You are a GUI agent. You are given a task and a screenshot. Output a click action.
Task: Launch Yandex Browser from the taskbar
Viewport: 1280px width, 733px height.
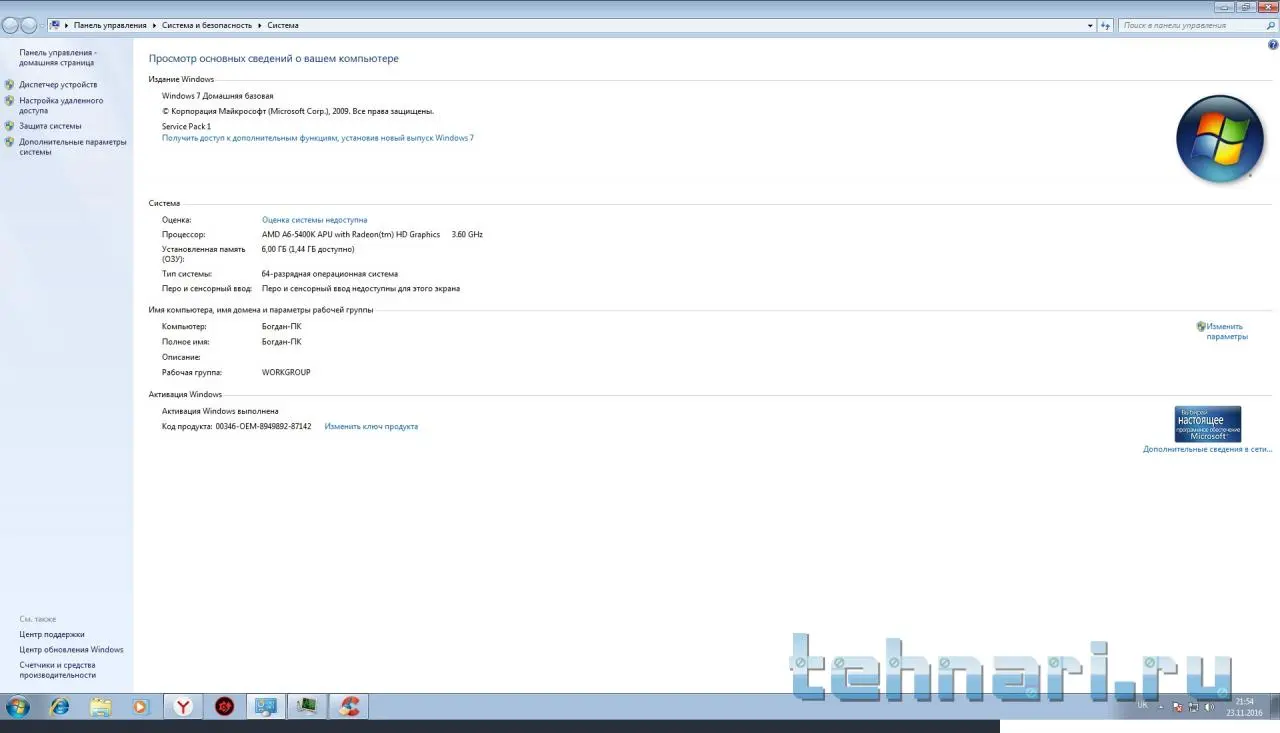(183, 707)
